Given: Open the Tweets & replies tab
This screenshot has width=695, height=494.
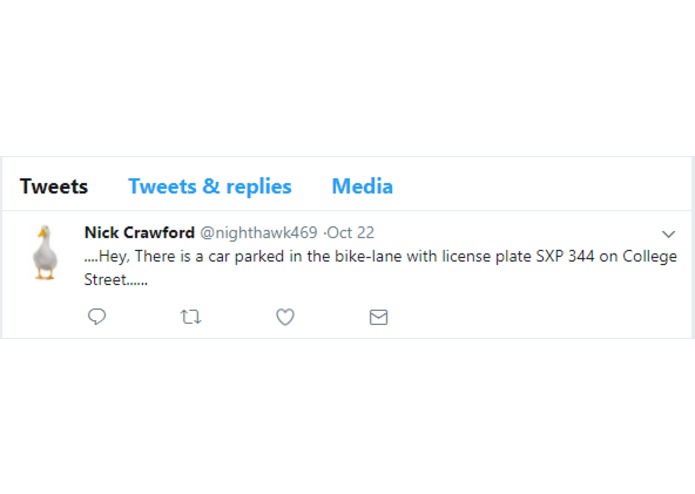Looking at the screenshot, I should (x=210, y=186).
